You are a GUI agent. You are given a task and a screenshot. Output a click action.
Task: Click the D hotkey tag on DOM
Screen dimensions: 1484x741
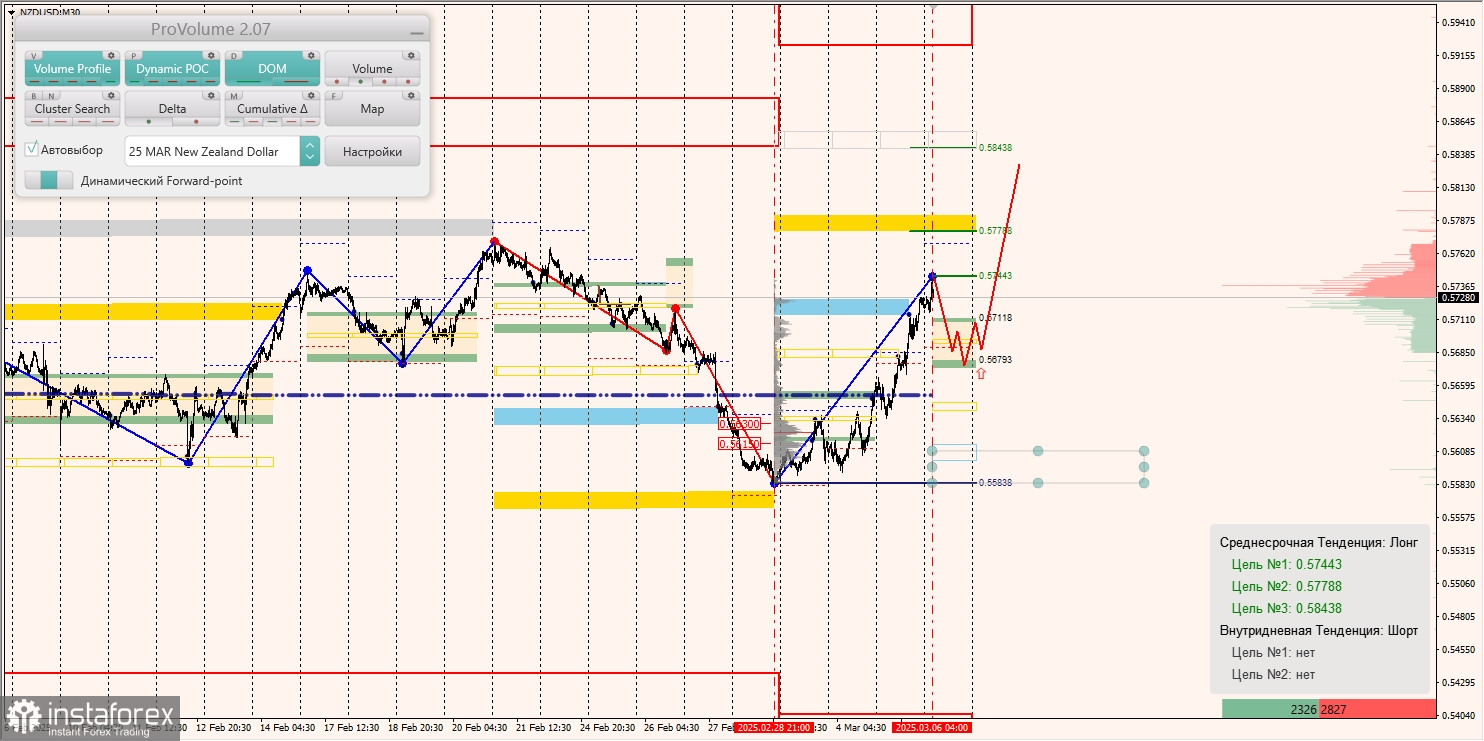click(x=234, y=56)
